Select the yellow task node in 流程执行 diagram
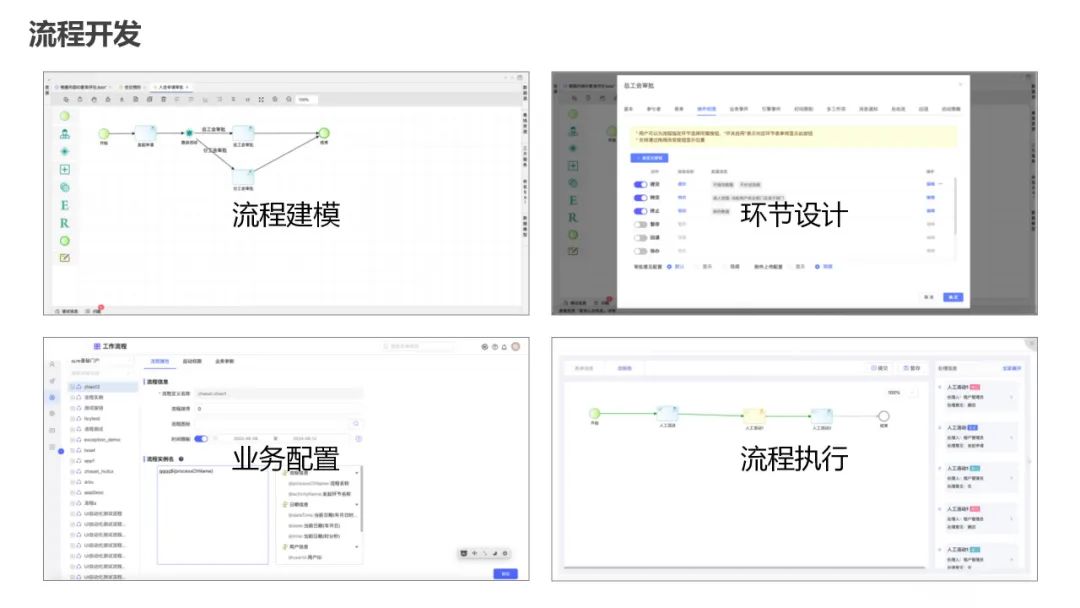This screenshot has height=608, width=1080. [754, 415]
